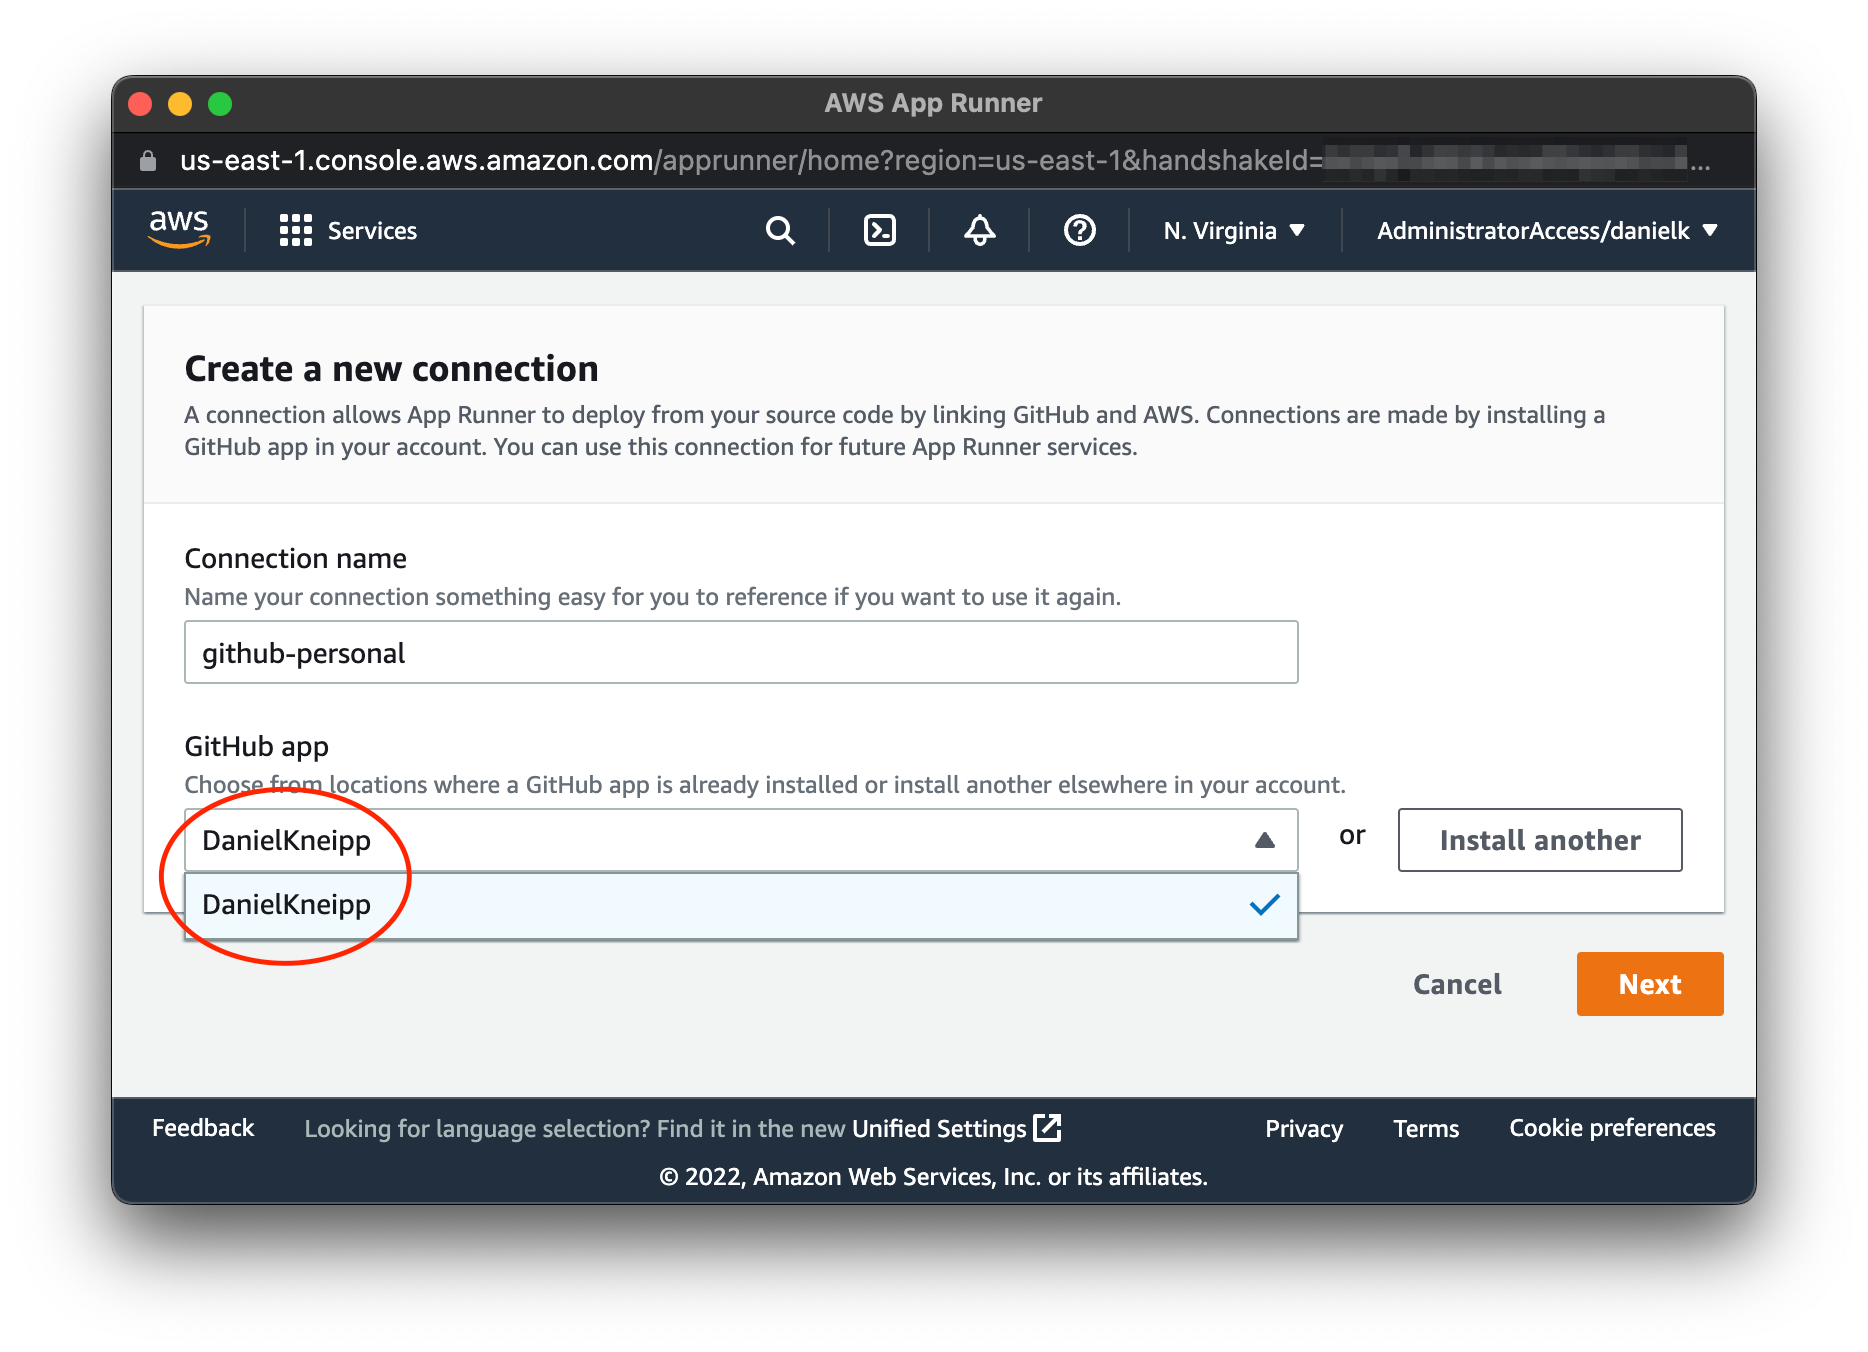Click the GitHub app field label
1868x1352 pixels.
pos(257,746)
